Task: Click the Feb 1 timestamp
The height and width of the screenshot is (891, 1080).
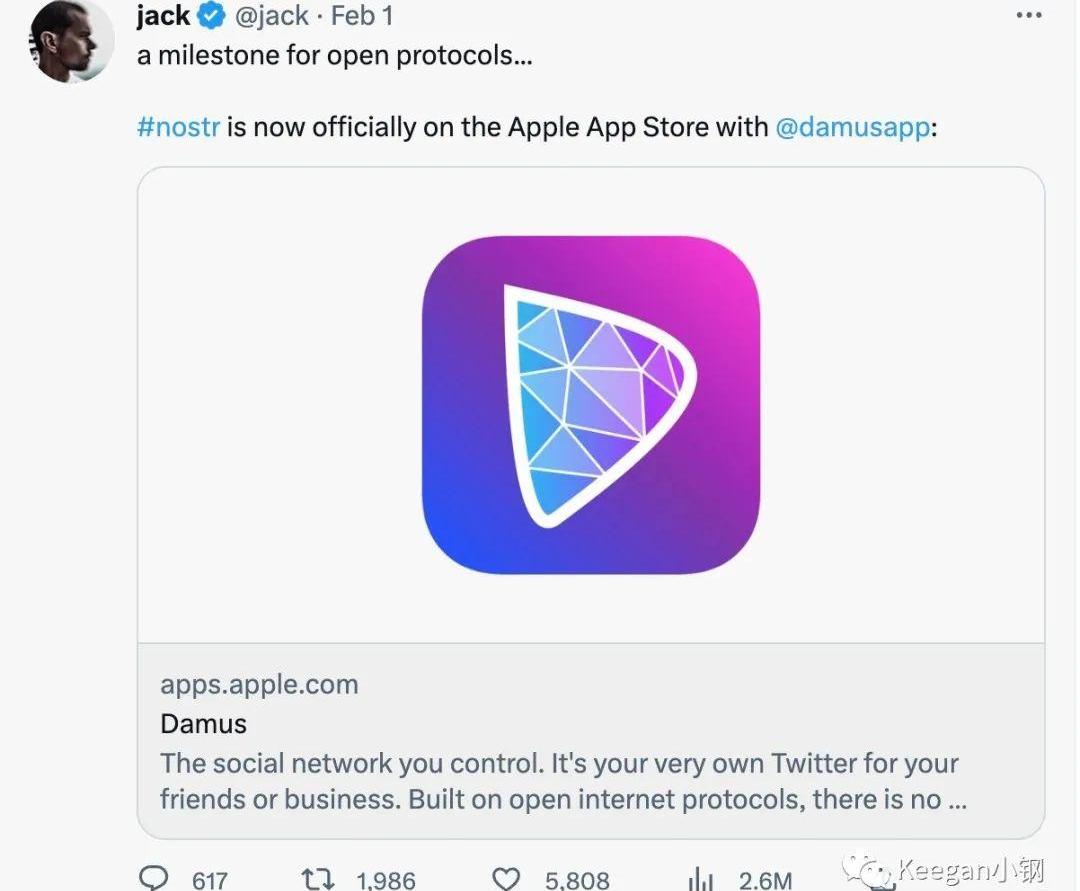Action: click(362, 17)
